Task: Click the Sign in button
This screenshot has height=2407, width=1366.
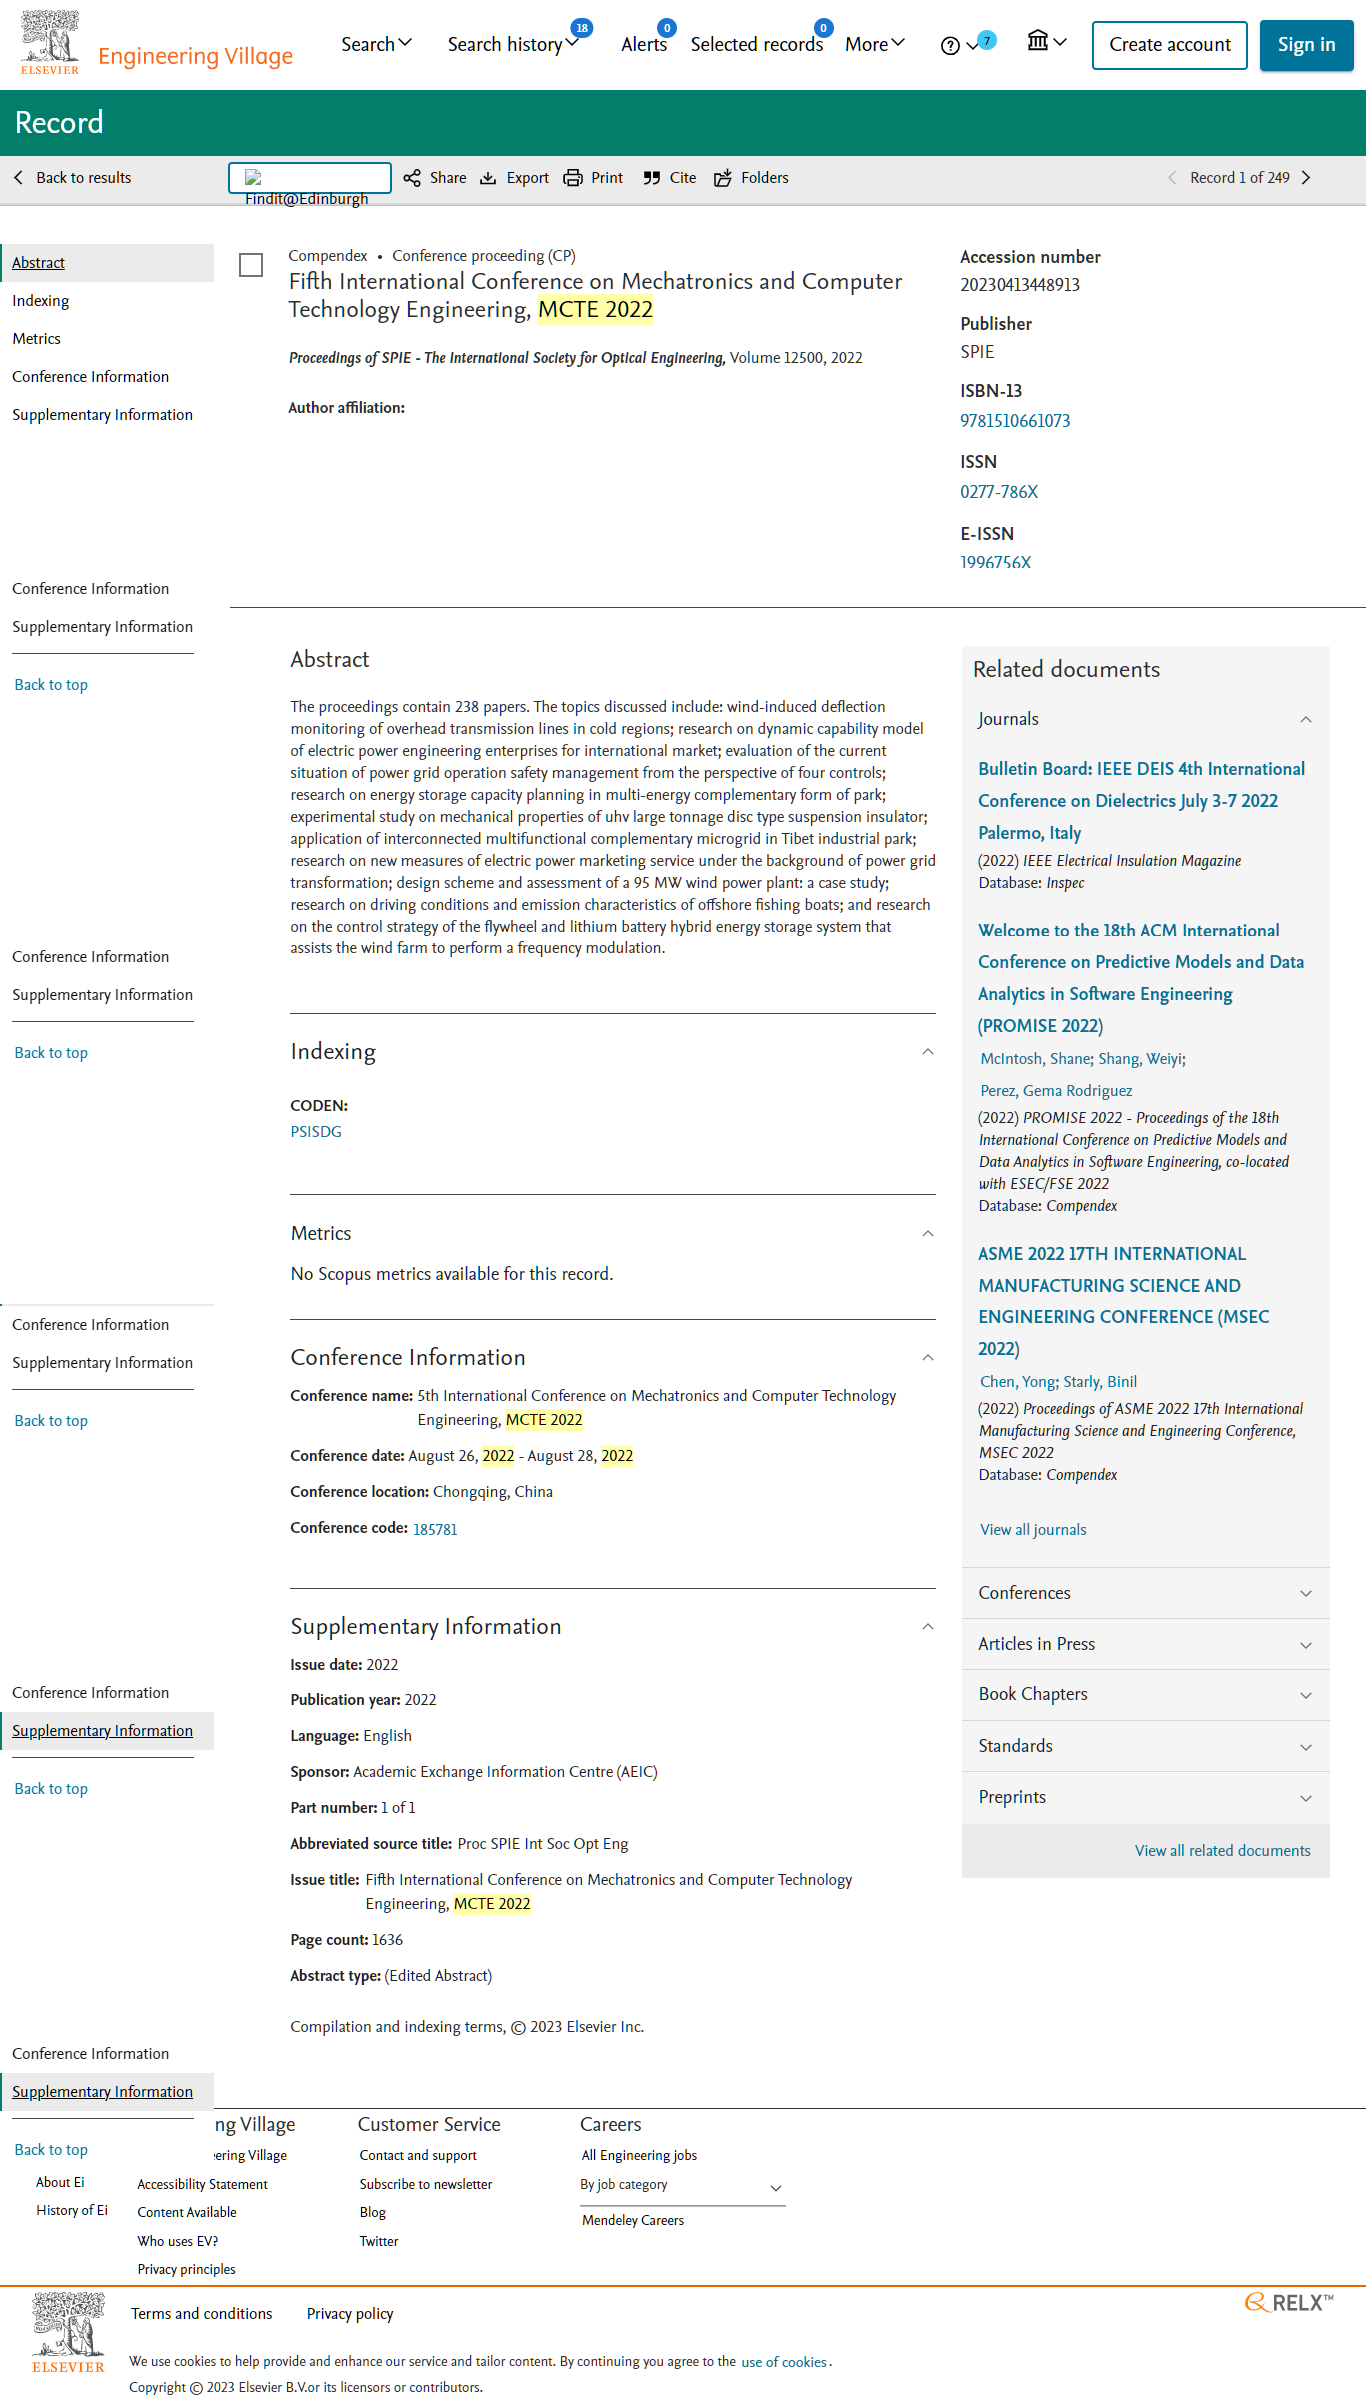Action: pos(1306,45)
